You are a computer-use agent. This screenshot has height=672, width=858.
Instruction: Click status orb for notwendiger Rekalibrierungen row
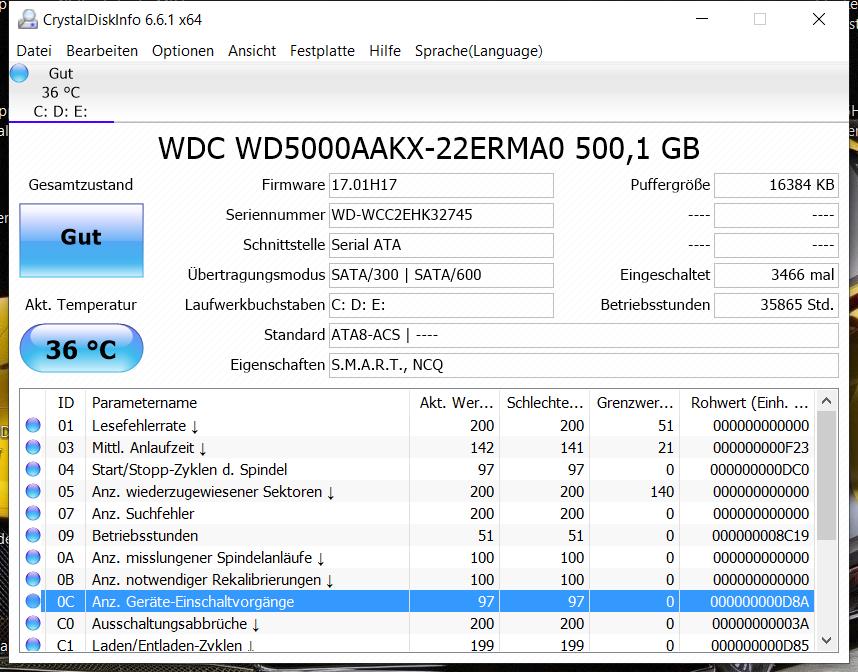click(x=33, y=579)
